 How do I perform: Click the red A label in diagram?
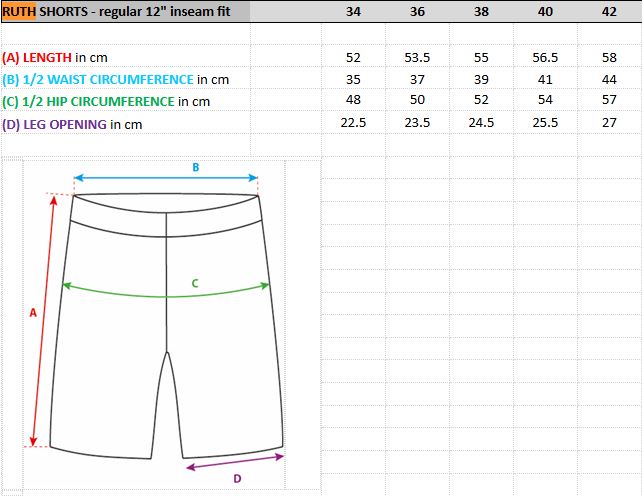click(x=33, y=313)
